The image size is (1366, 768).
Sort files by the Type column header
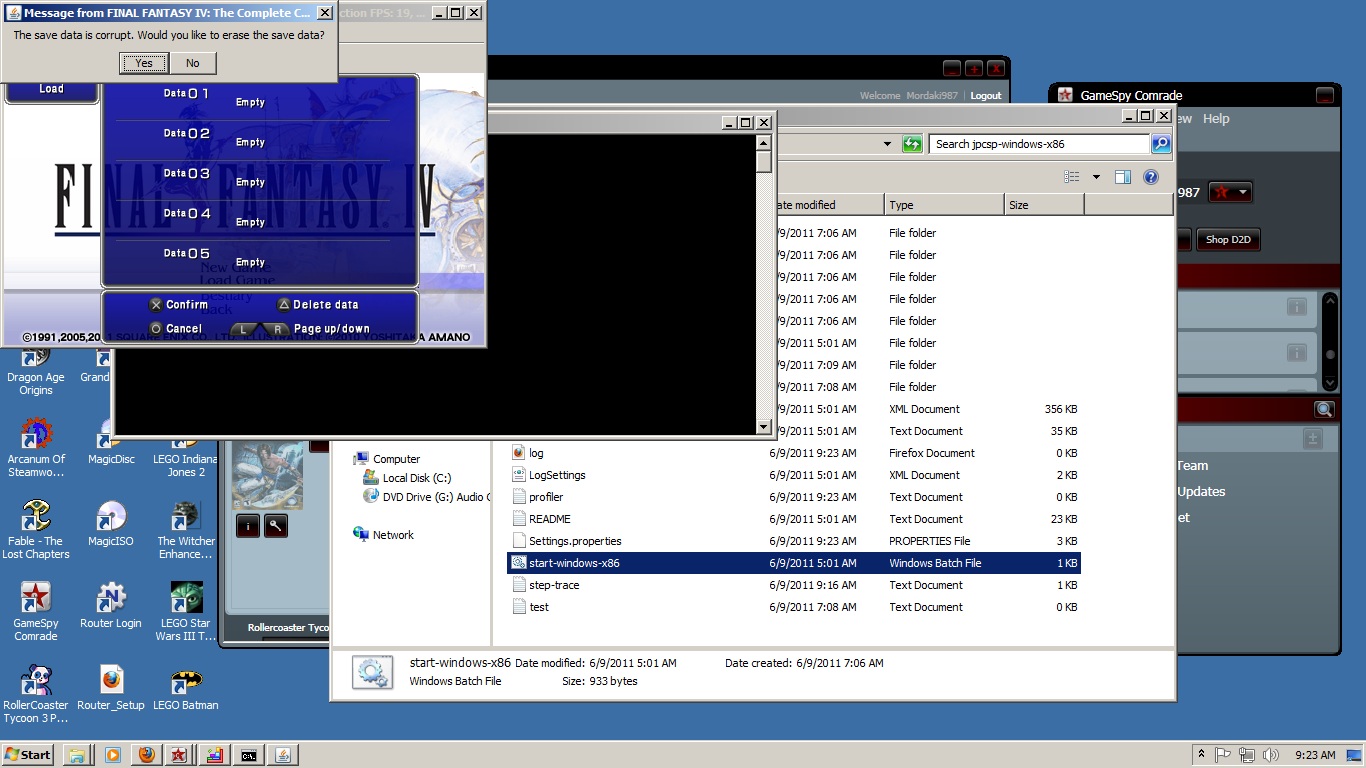click(x=943, y=205)
